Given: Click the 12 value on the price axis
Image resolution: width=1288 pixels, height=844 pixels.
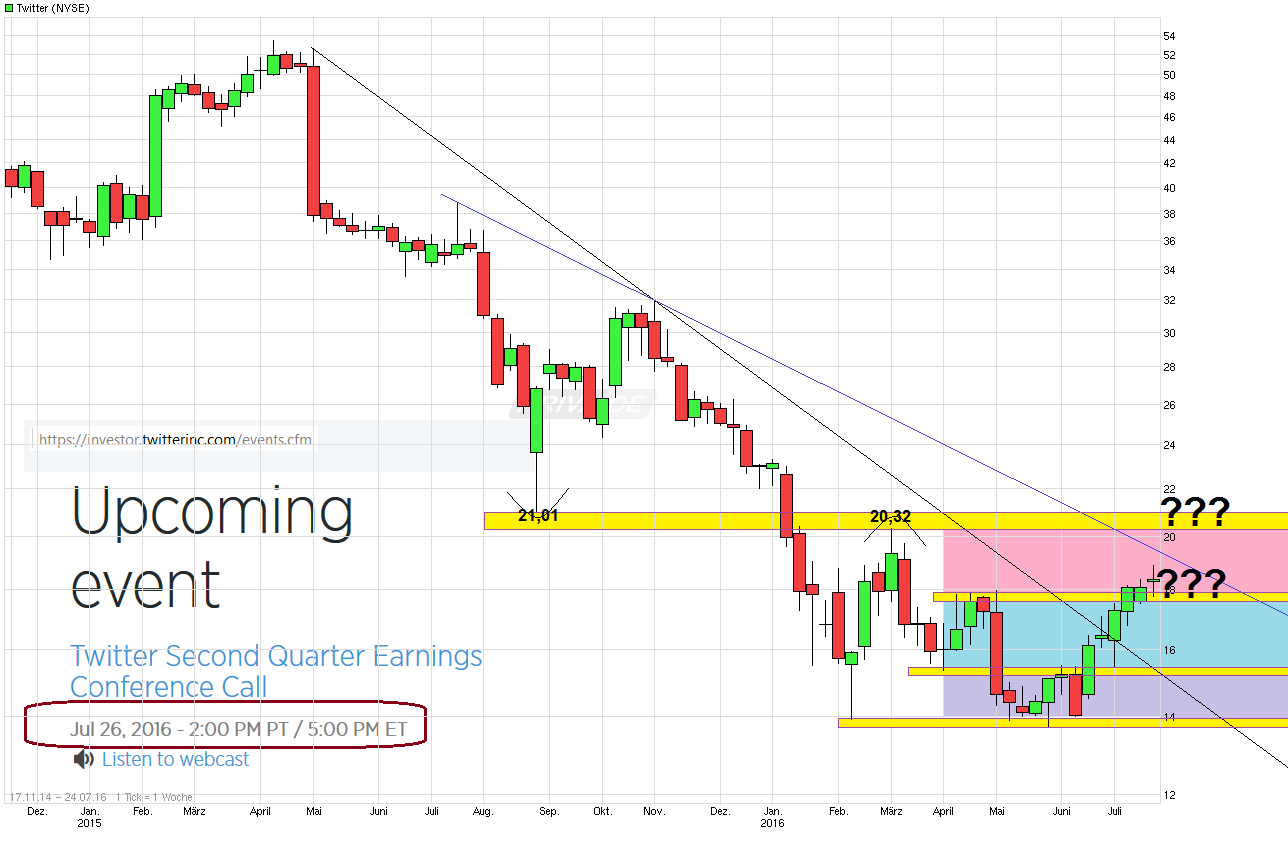Looking at the screenshot, I should 1169,795.
